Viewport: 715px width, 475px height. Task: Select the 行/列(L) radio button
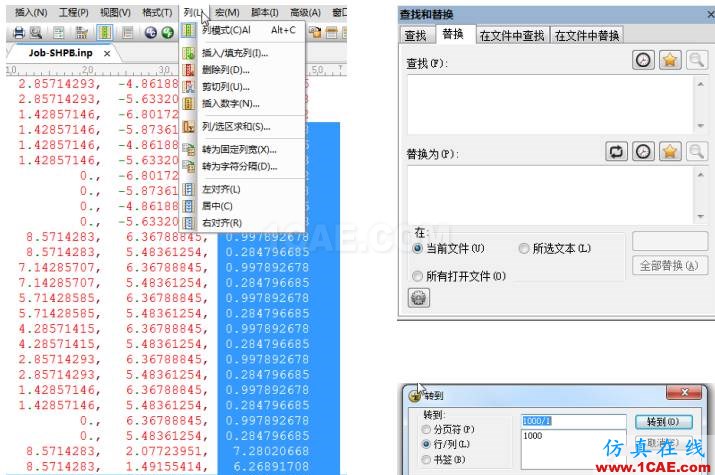[426, 444]
